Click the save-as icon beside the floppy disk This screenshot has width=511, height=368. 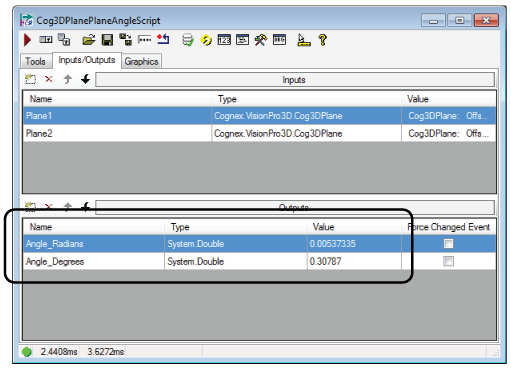pos(125,40)
